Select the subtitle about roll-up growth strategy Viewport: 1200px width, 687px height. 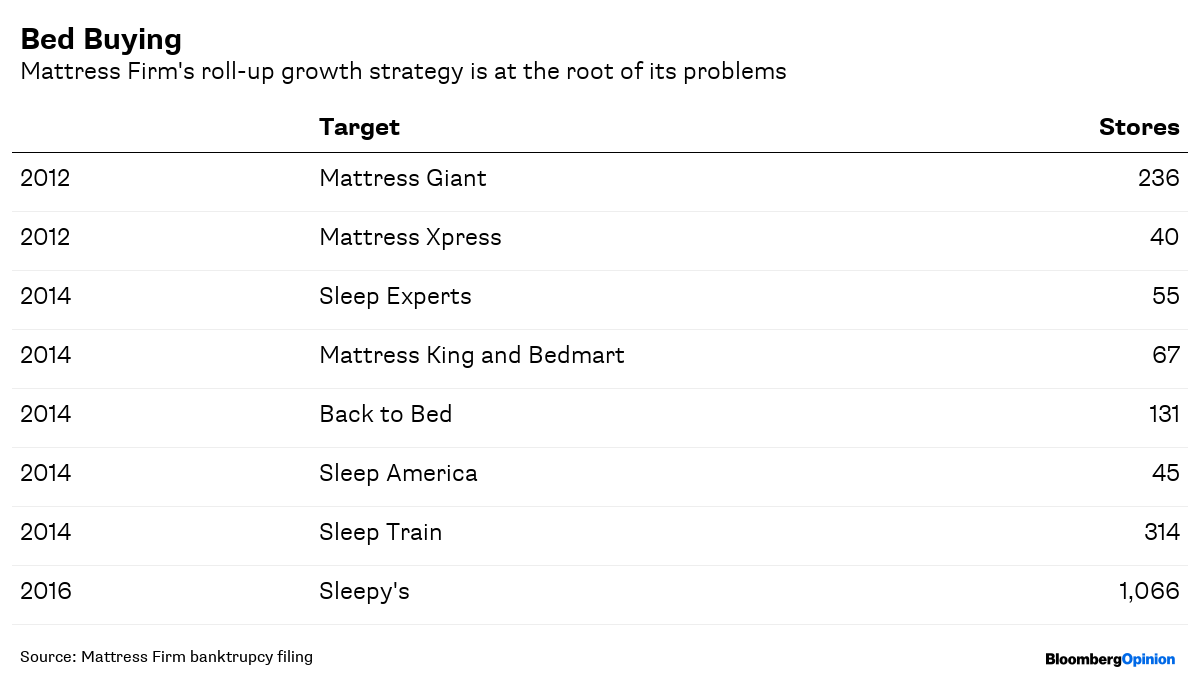[403, 72]
